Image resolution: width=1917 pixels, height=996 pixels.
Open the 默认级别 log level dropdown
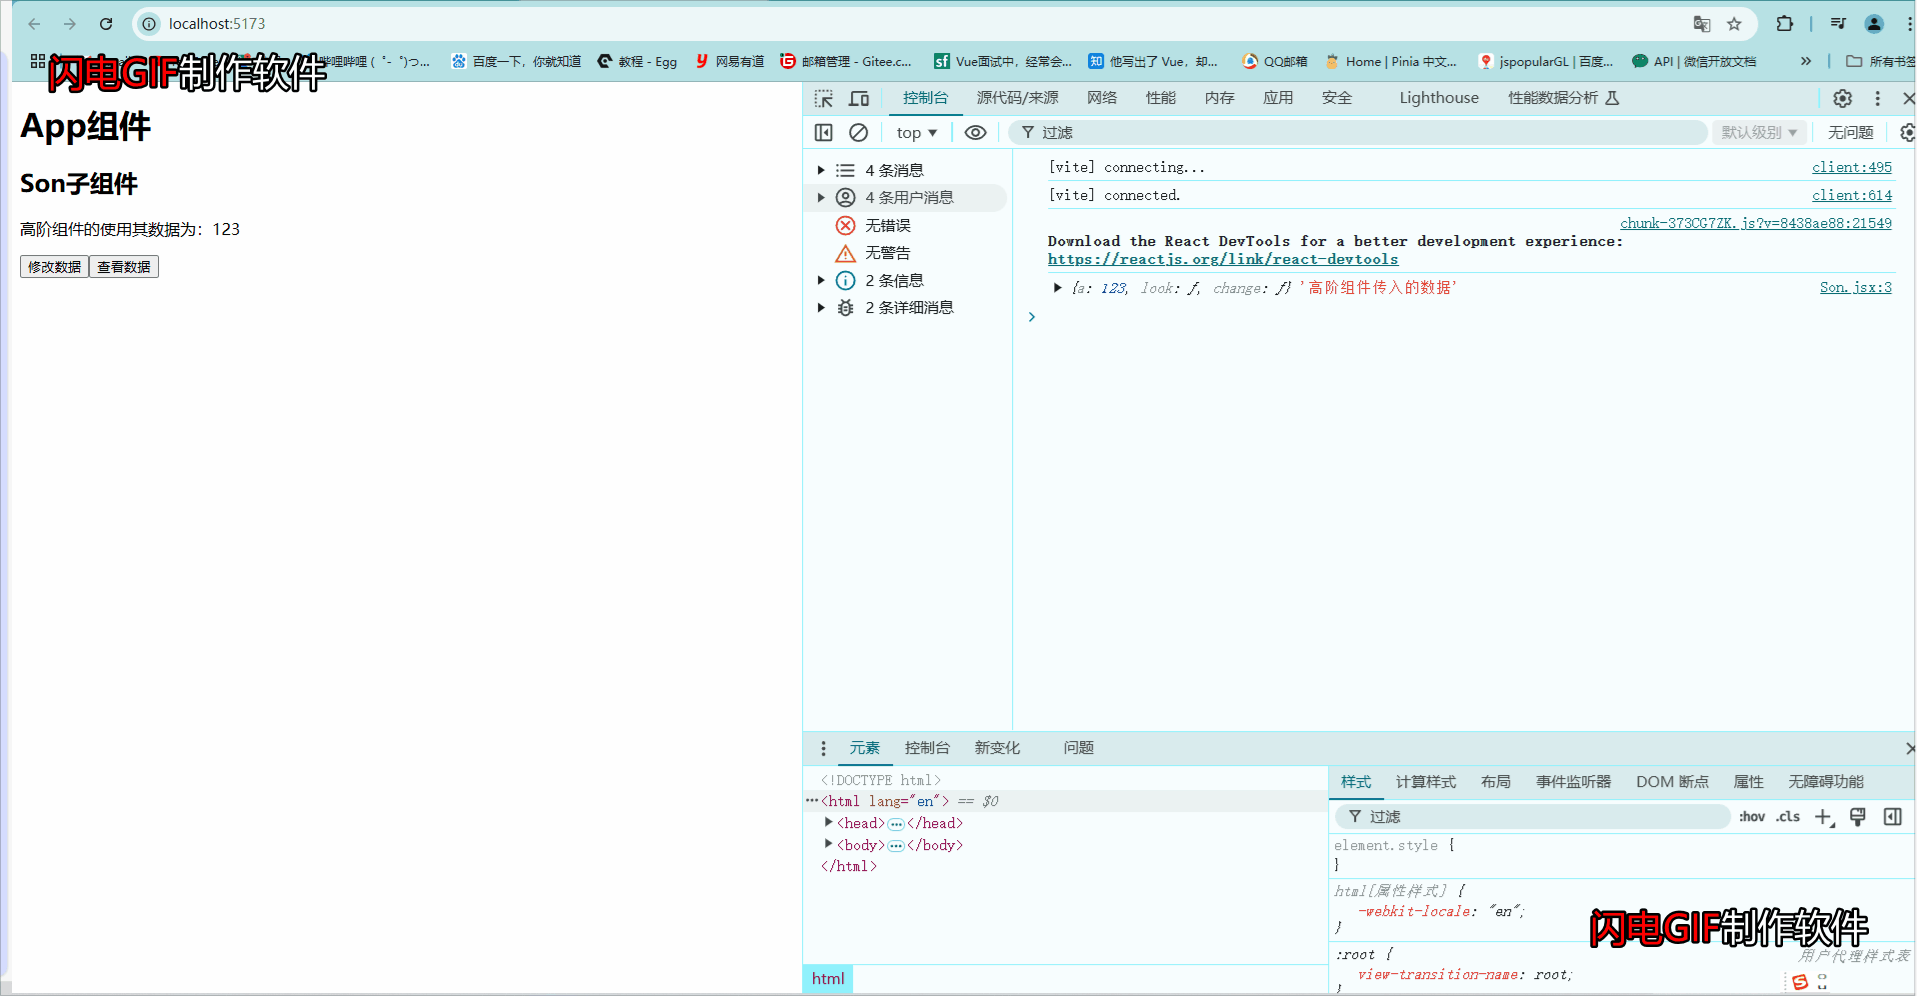[1758, 132]
